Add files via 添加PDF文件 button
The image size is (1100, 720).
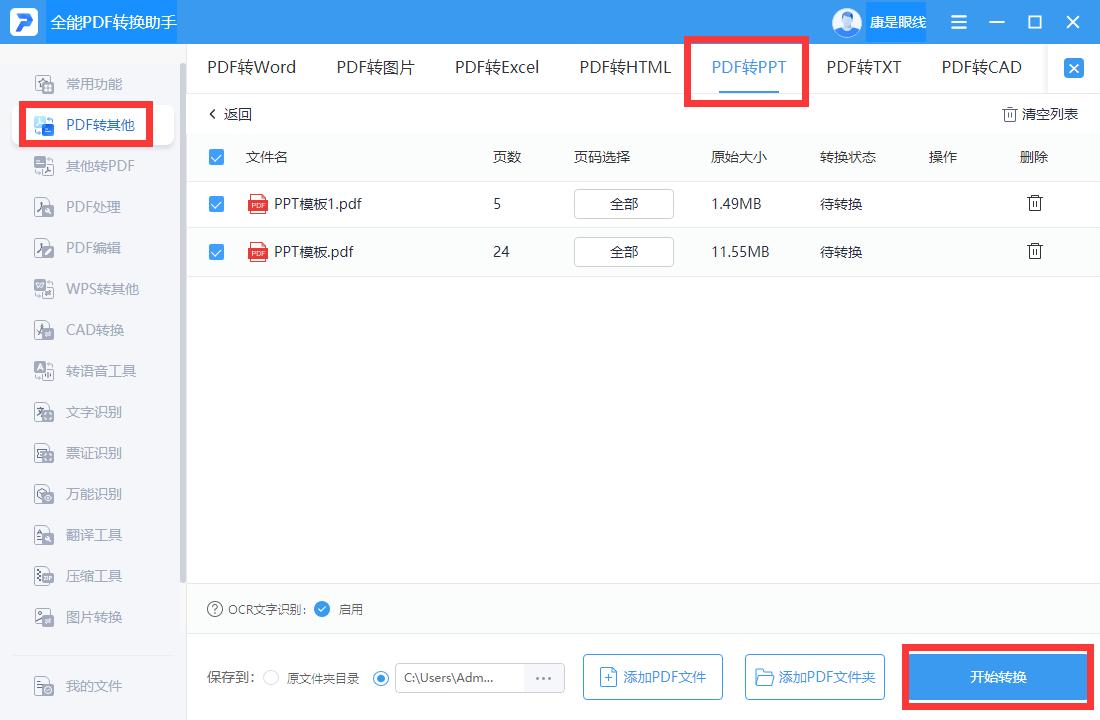point(652,677)
